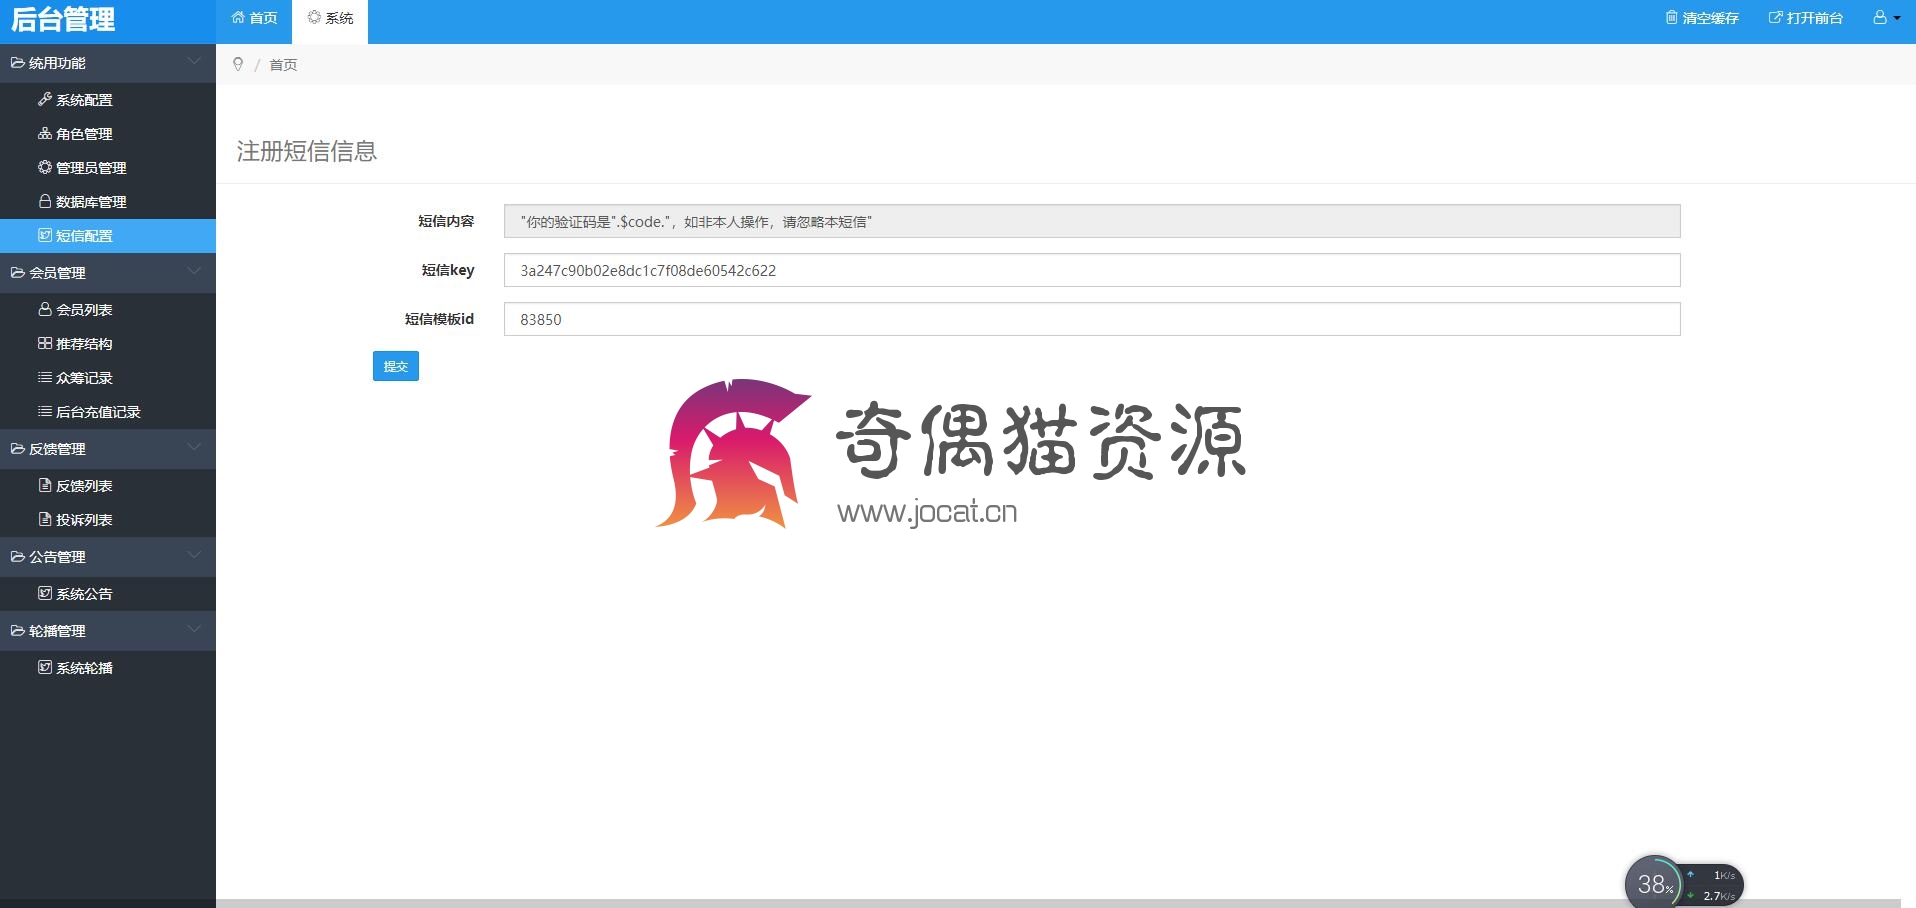Open 系统配置 wrench icon
This screenshot has height=908, width=1916.
45,100
